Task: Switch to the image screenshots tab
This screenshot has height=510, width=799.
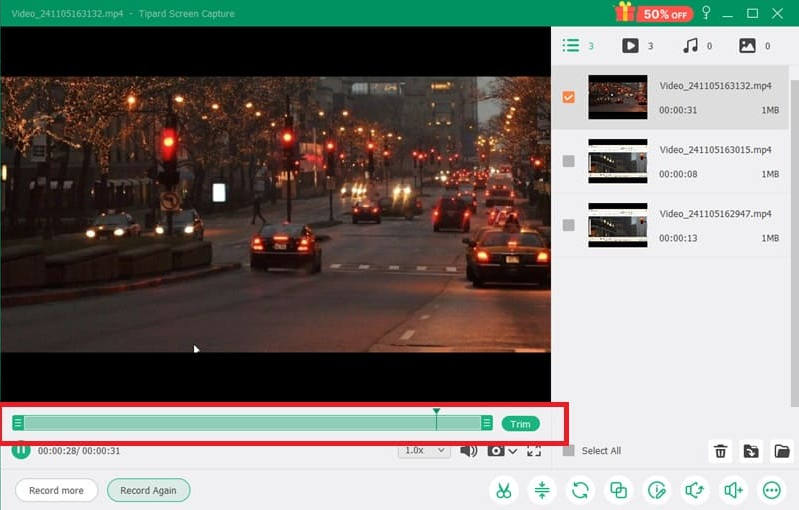Action: (747, 45)
